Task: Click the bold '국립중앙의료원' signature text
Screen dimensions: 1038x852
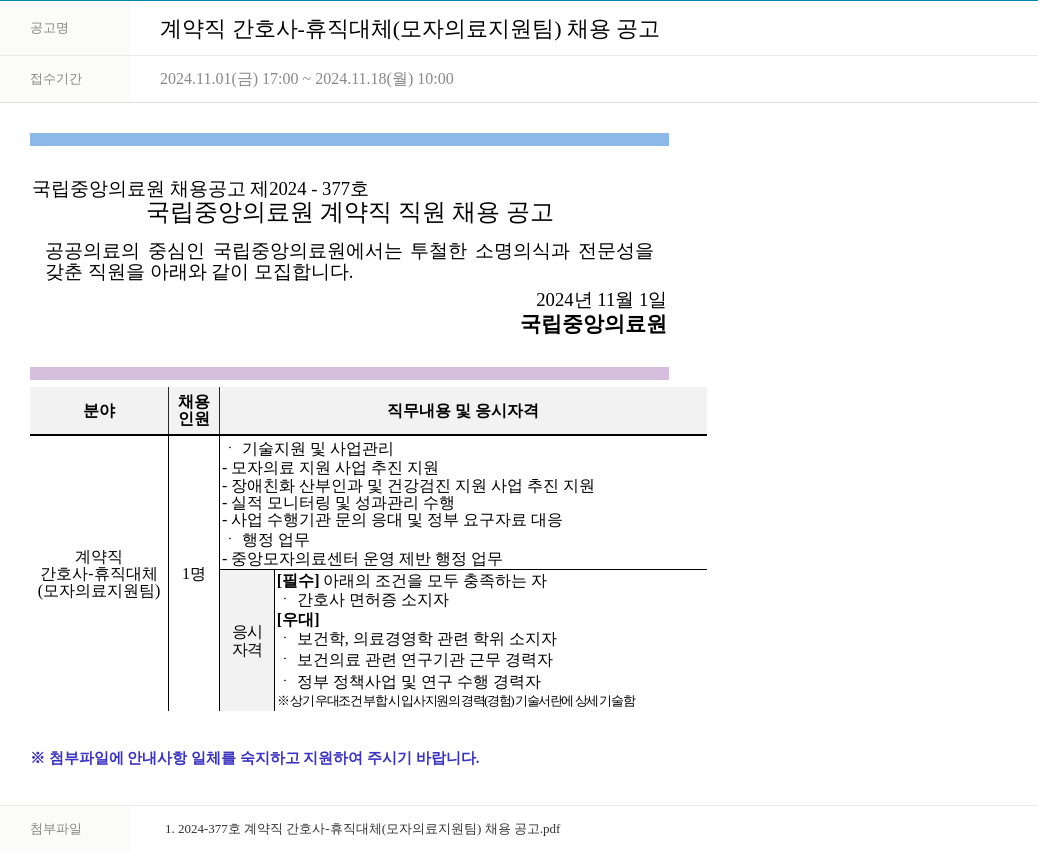Action: pos(593,324)
